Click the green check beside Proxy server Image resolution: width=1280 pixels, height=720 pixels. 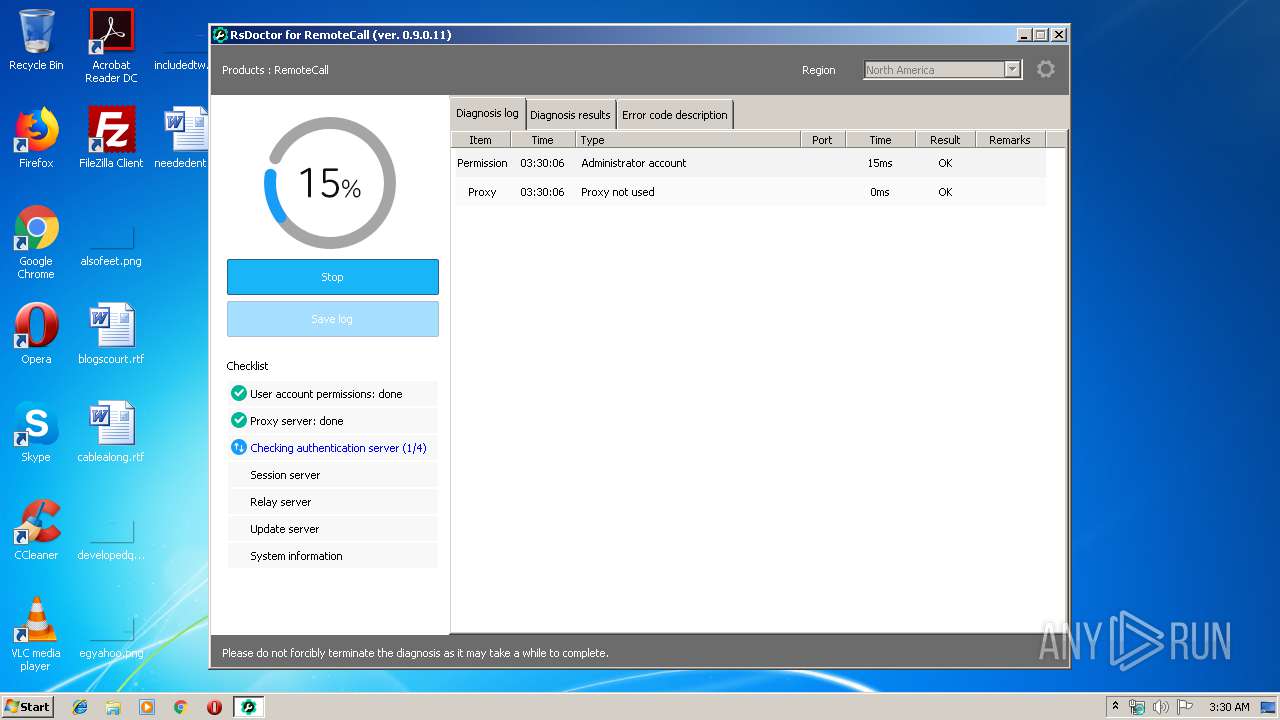click(x=238, y=420)
